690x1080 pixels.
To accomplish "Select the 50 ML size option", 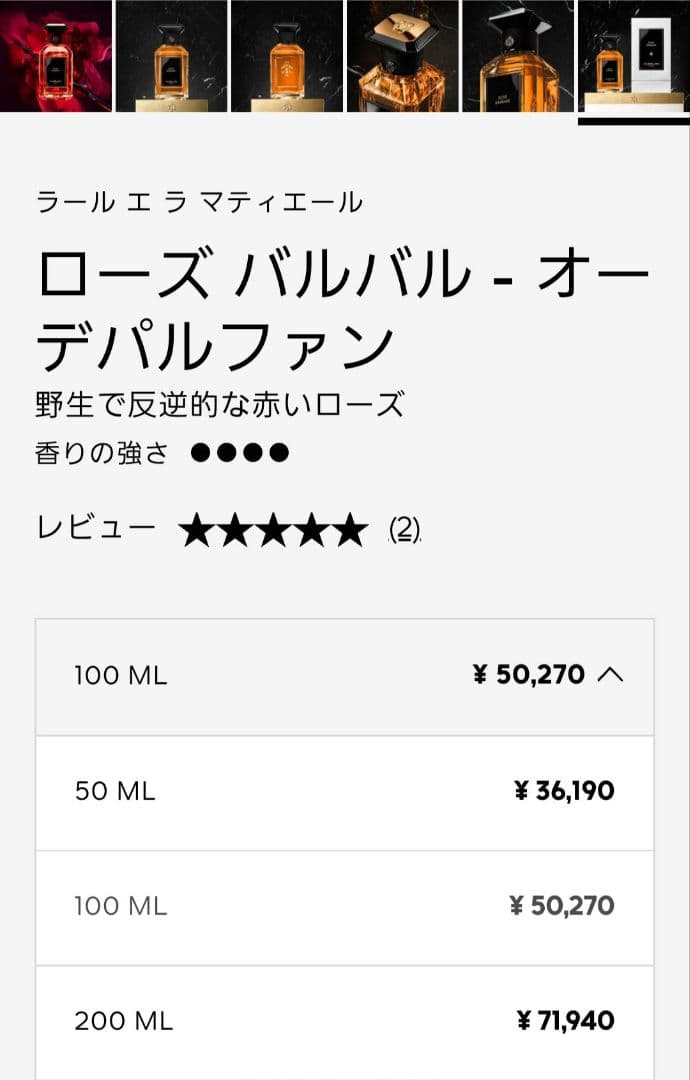I will coord(345,792).
